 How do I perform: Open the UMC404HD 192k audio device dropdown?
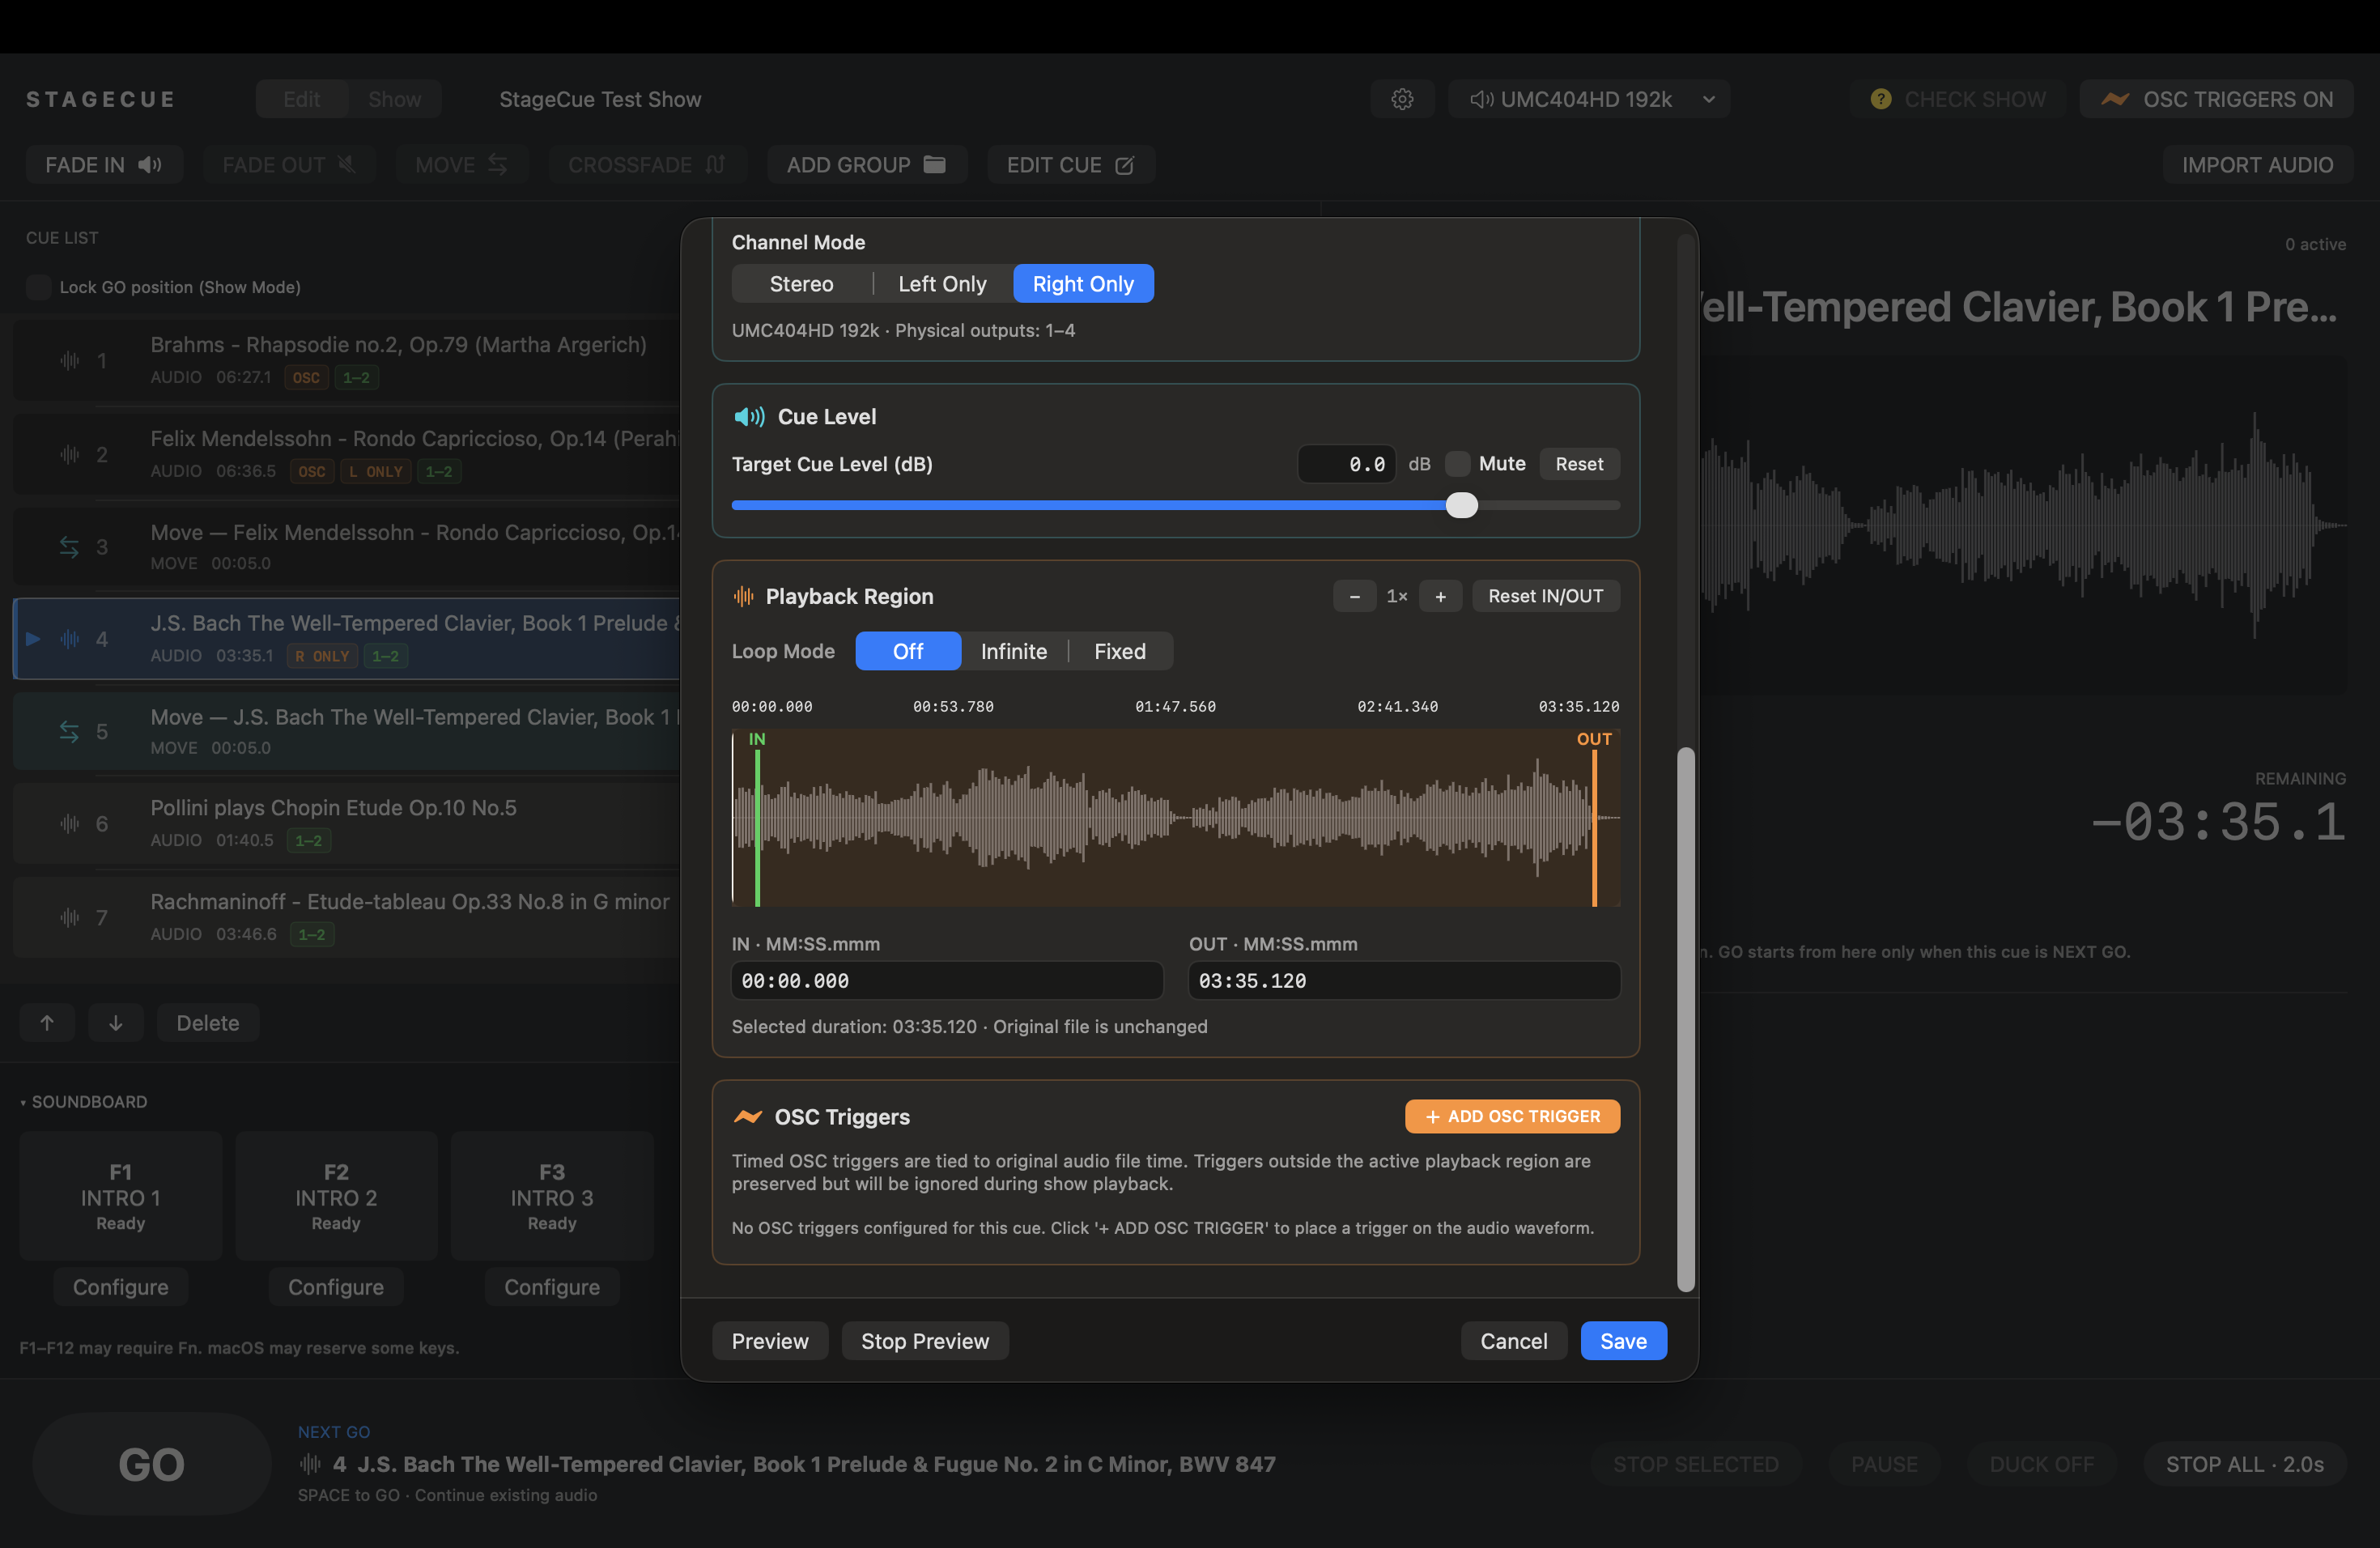(x=1589, y=99)
